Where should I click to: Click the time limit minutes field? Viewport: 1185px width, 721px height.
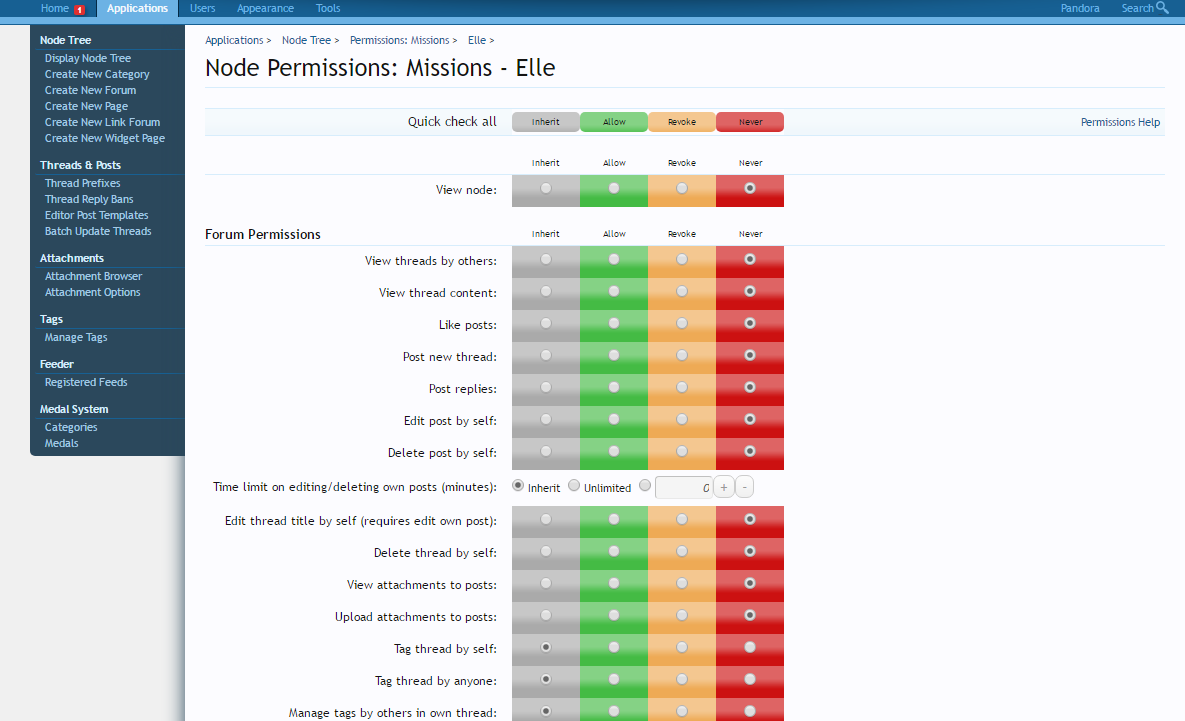(x=683, y=487)
